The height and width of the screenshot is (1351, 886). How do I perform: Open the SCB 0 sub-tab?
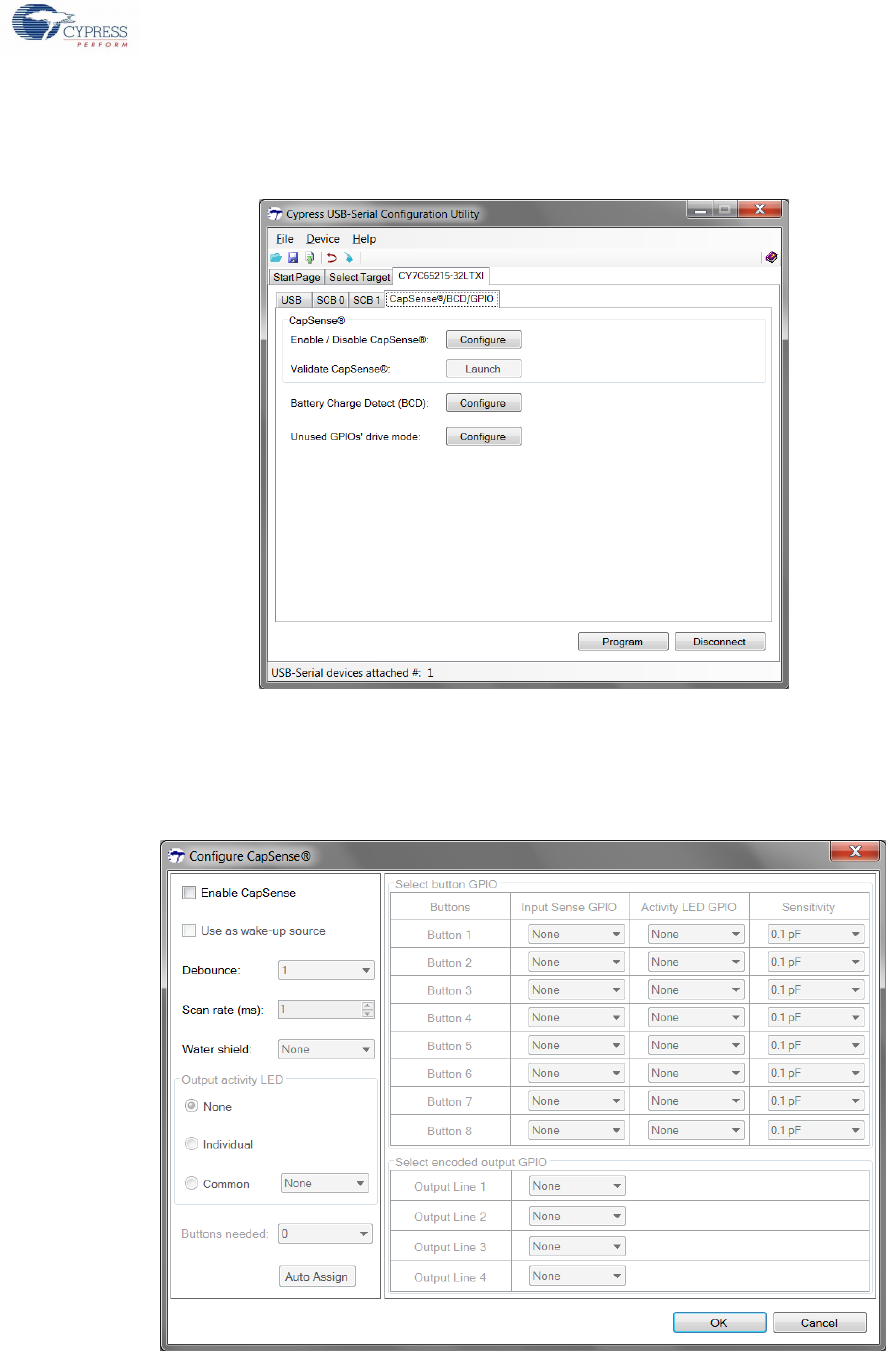[x=329, y=300]
